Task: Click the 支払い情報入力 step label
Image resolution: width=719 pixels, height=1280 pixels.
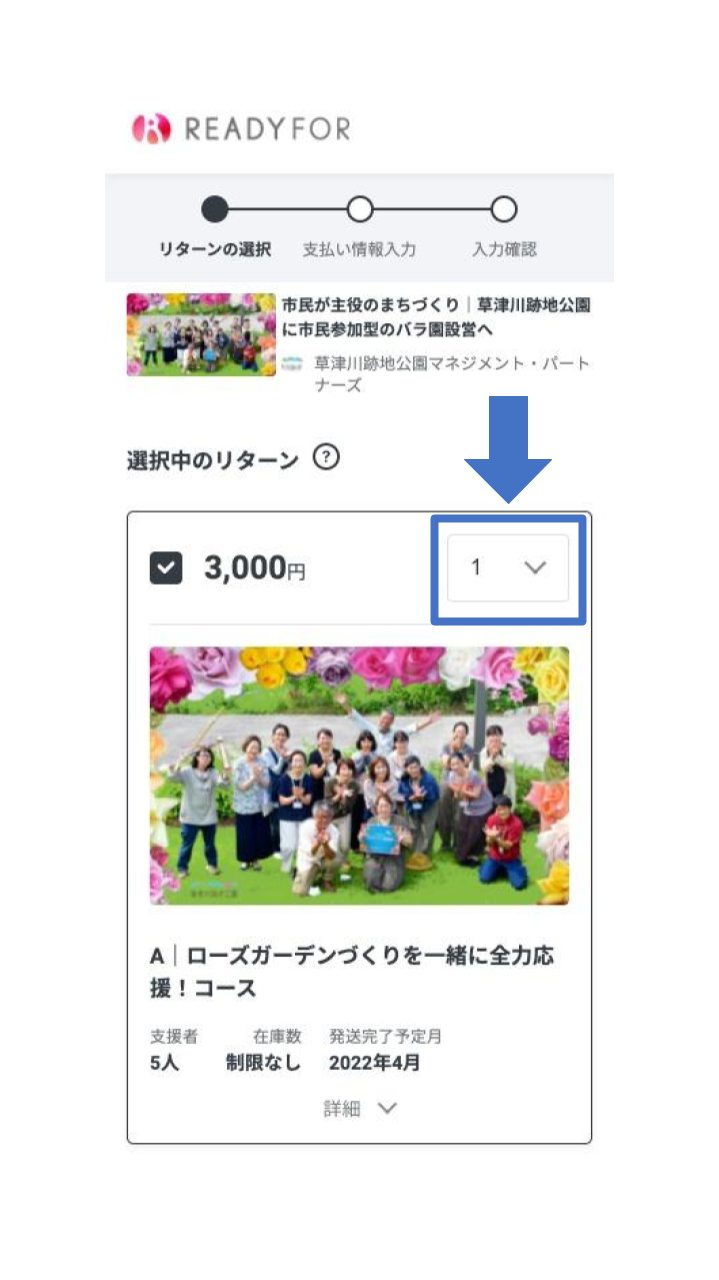Action: click(359, 250)
